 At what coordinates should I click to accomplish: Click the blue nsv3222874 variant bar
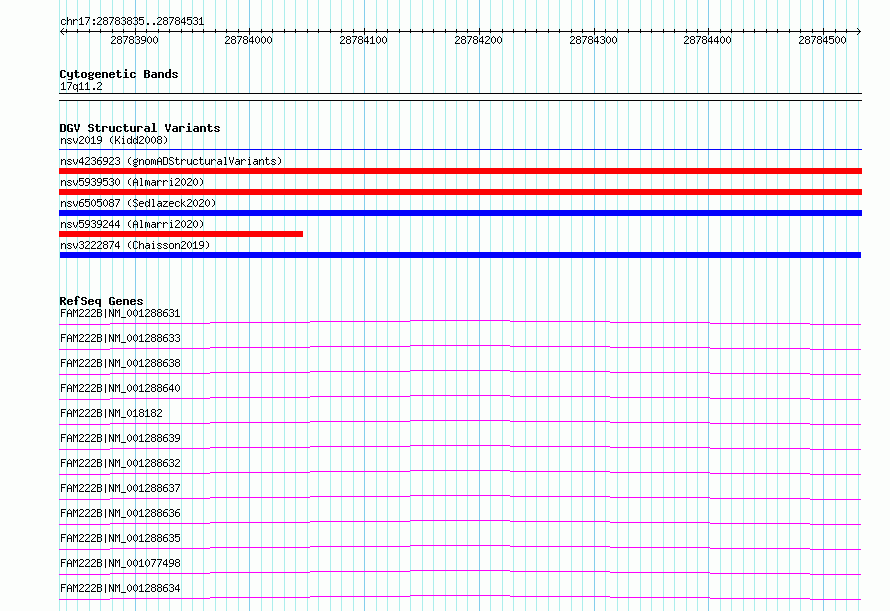point(460,255)
